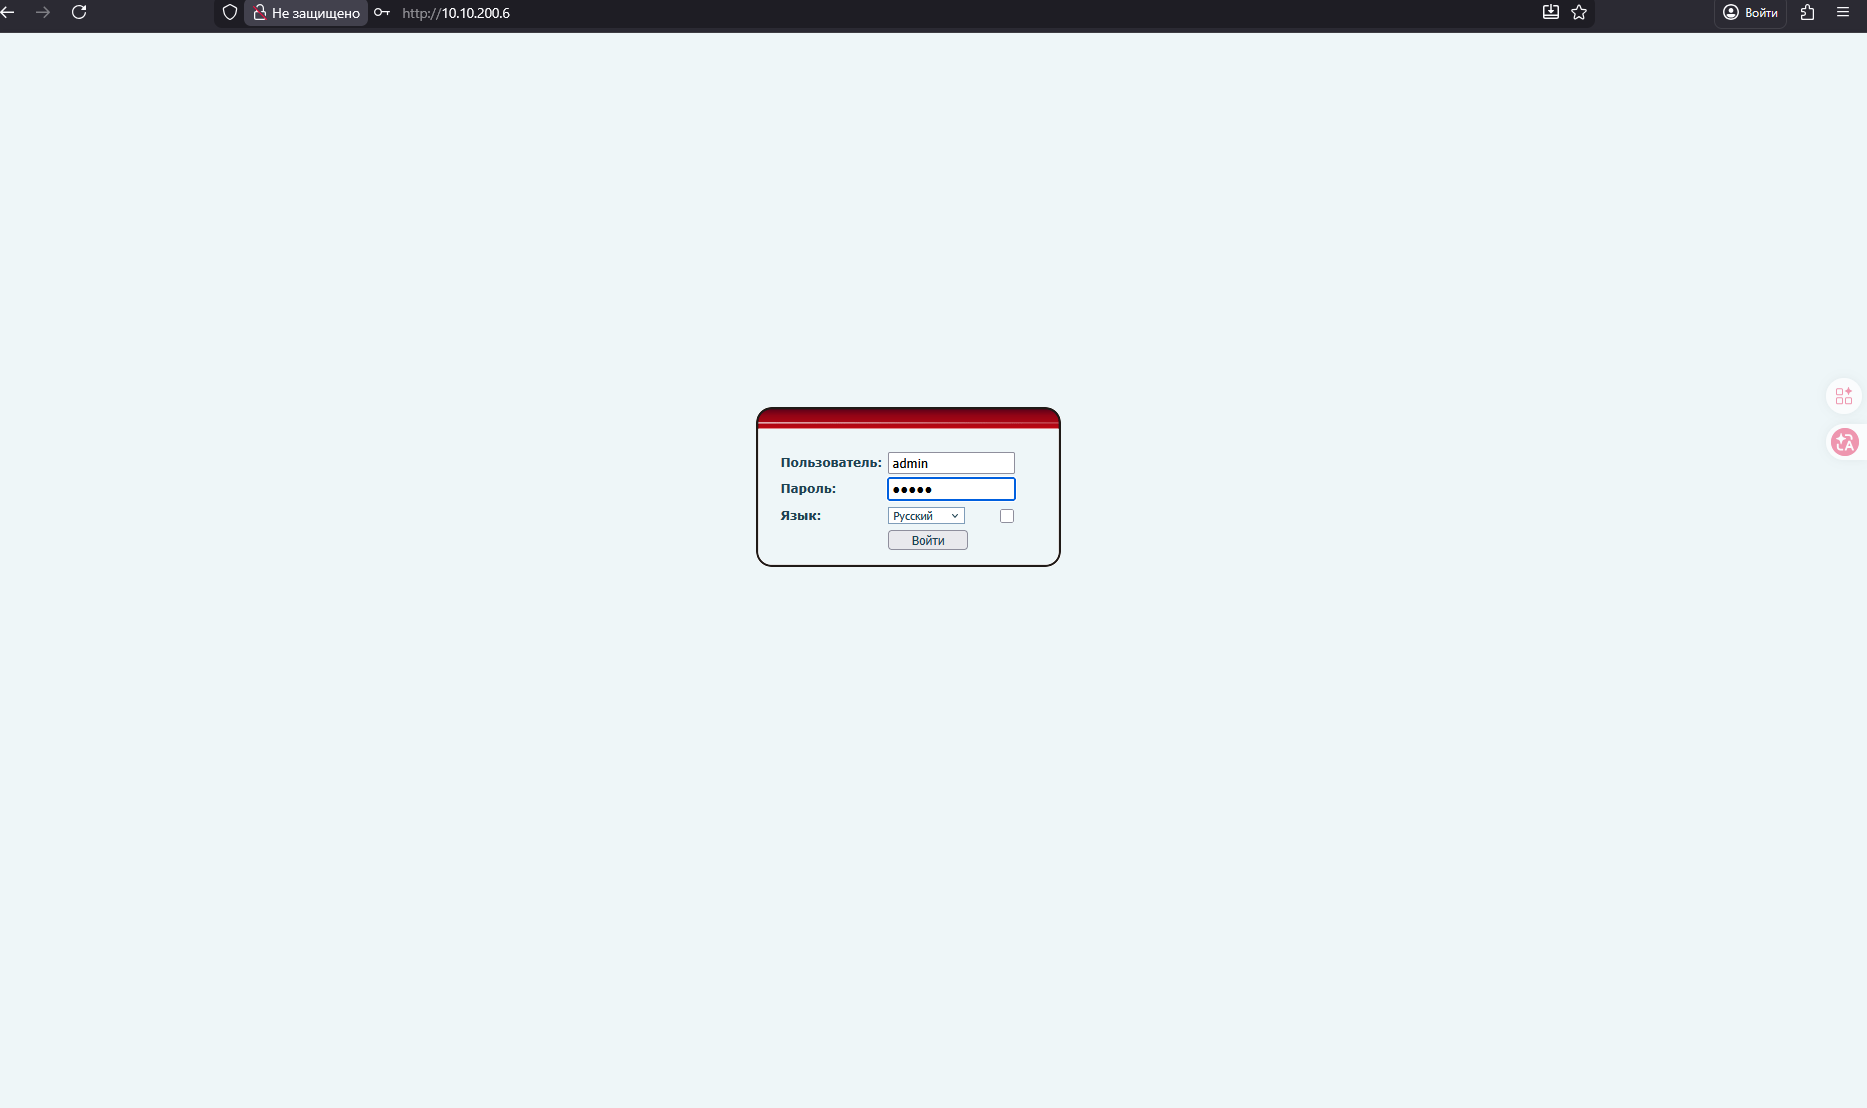Click the pink translate page icon
The height and width of the screenshot is (1108, 1867).
[1845, 441]
